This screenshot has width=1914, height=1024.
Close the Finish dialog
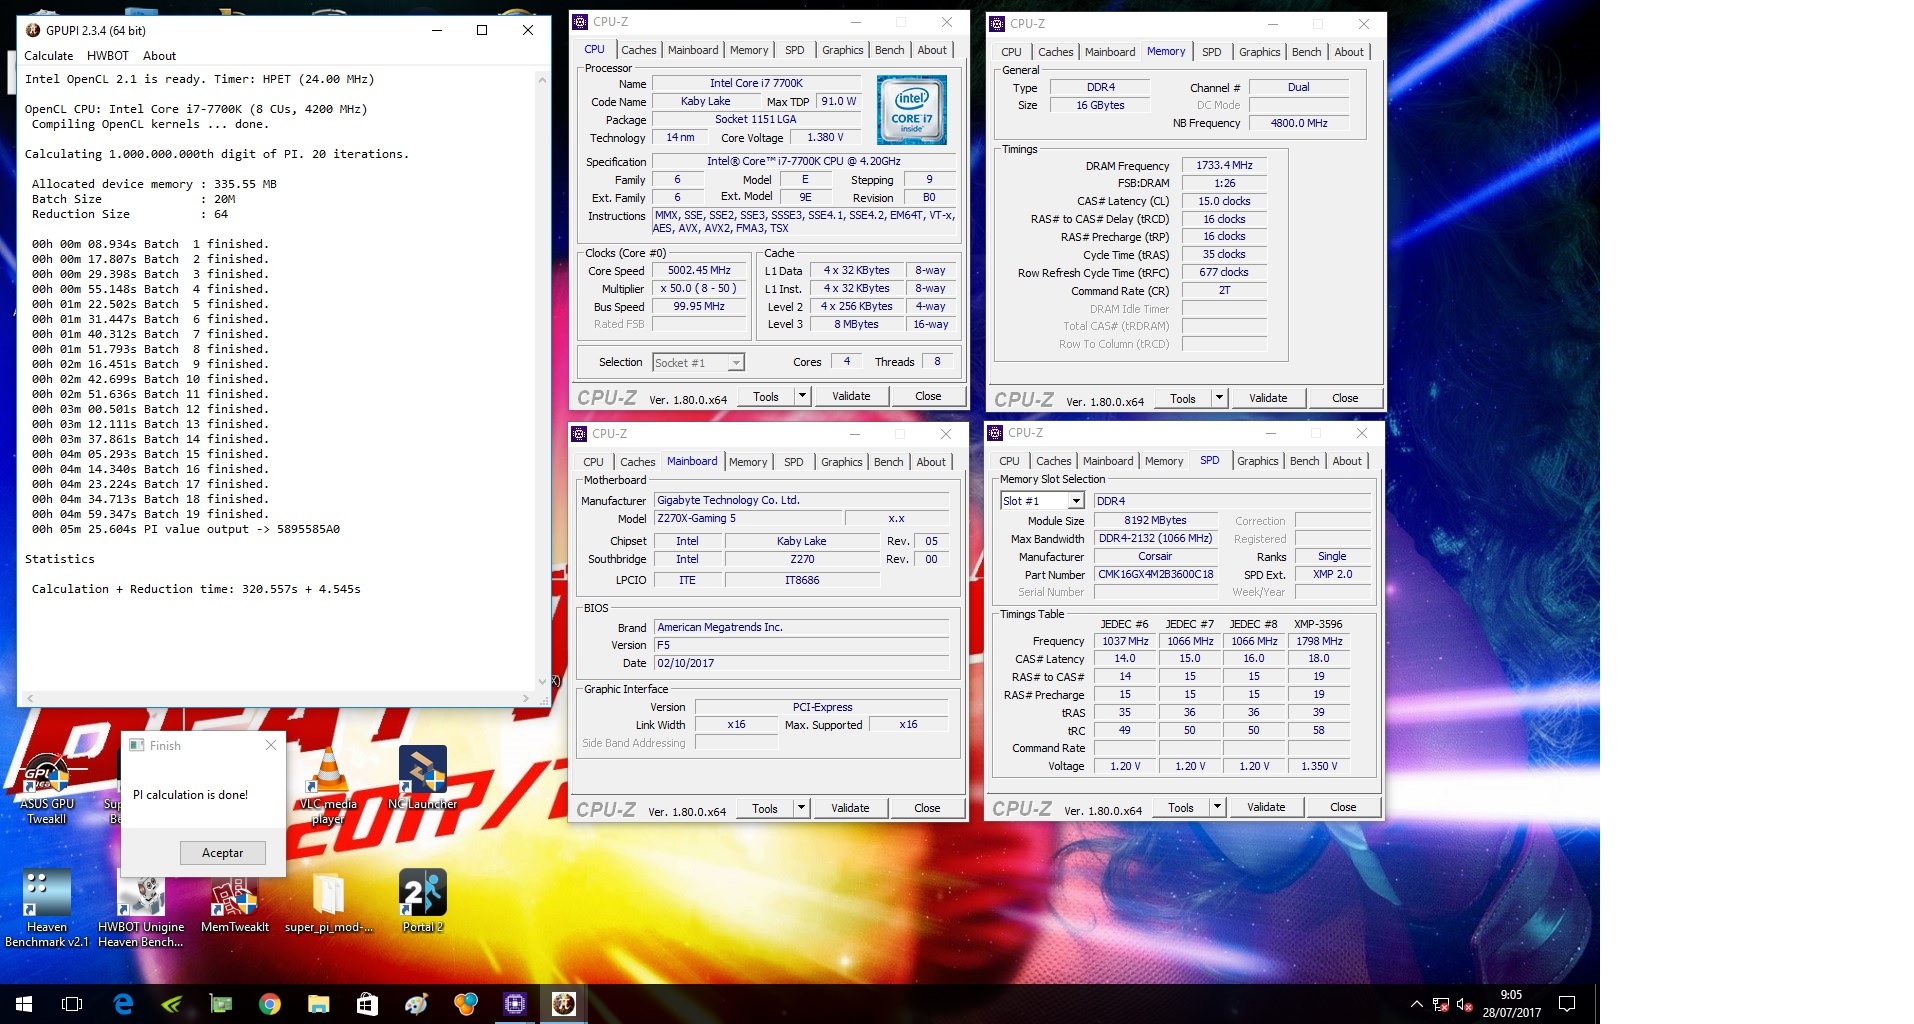[x=271, y=745]
